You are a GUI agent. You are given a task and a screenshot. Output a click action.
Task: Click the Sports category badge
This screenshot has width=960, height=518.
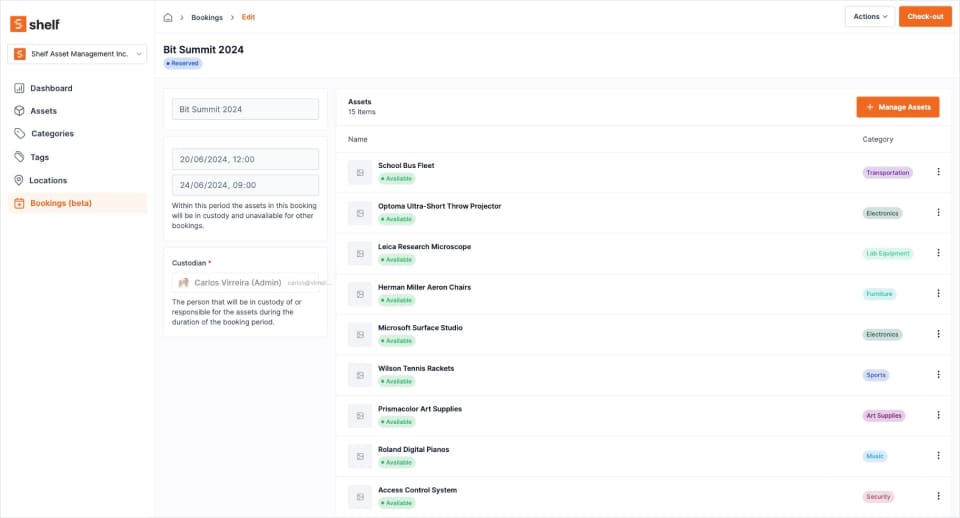point(876,375)
